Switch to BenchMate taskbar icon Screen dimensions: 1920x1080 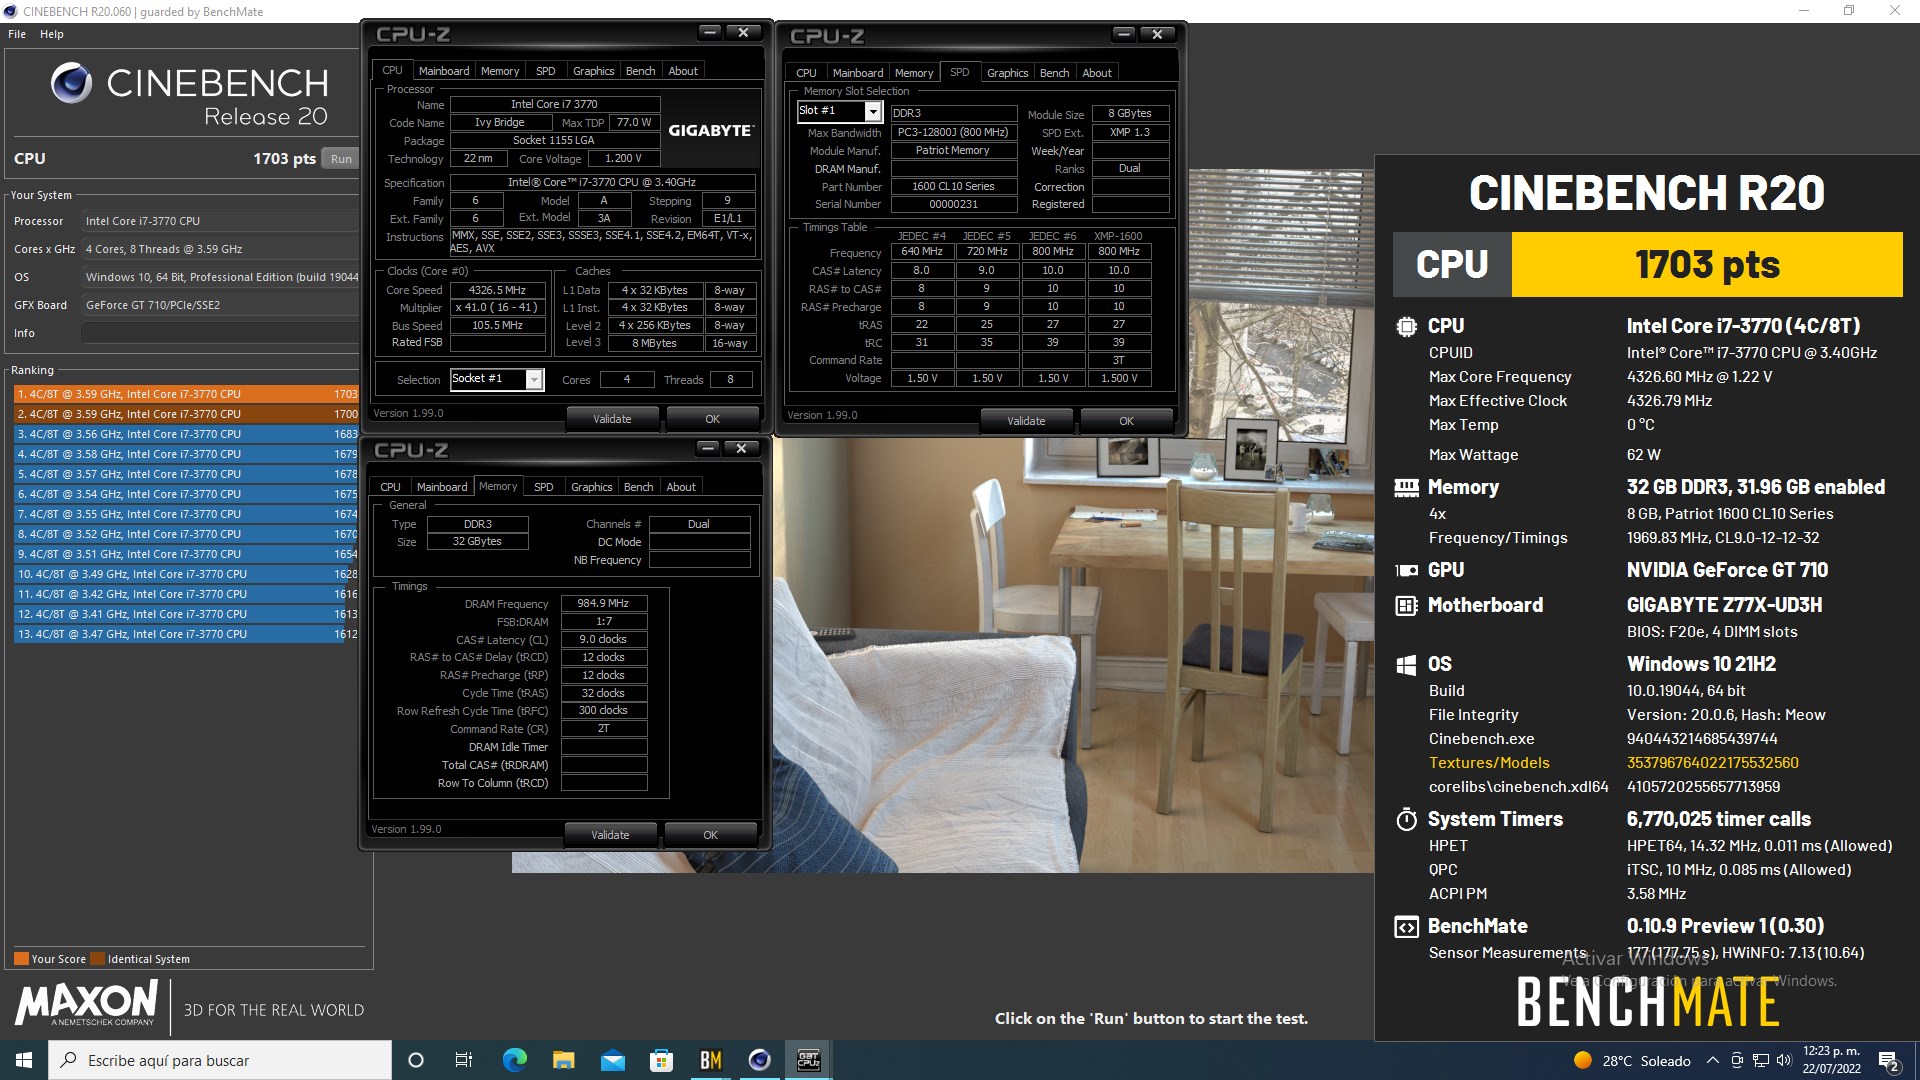coord(710,1060)
